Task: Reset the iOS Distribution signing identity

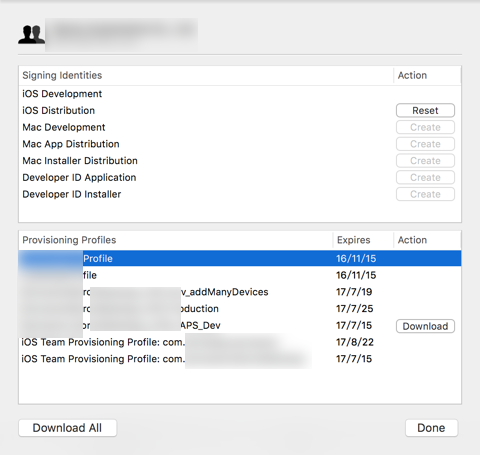Action: [x=425, y=110]
